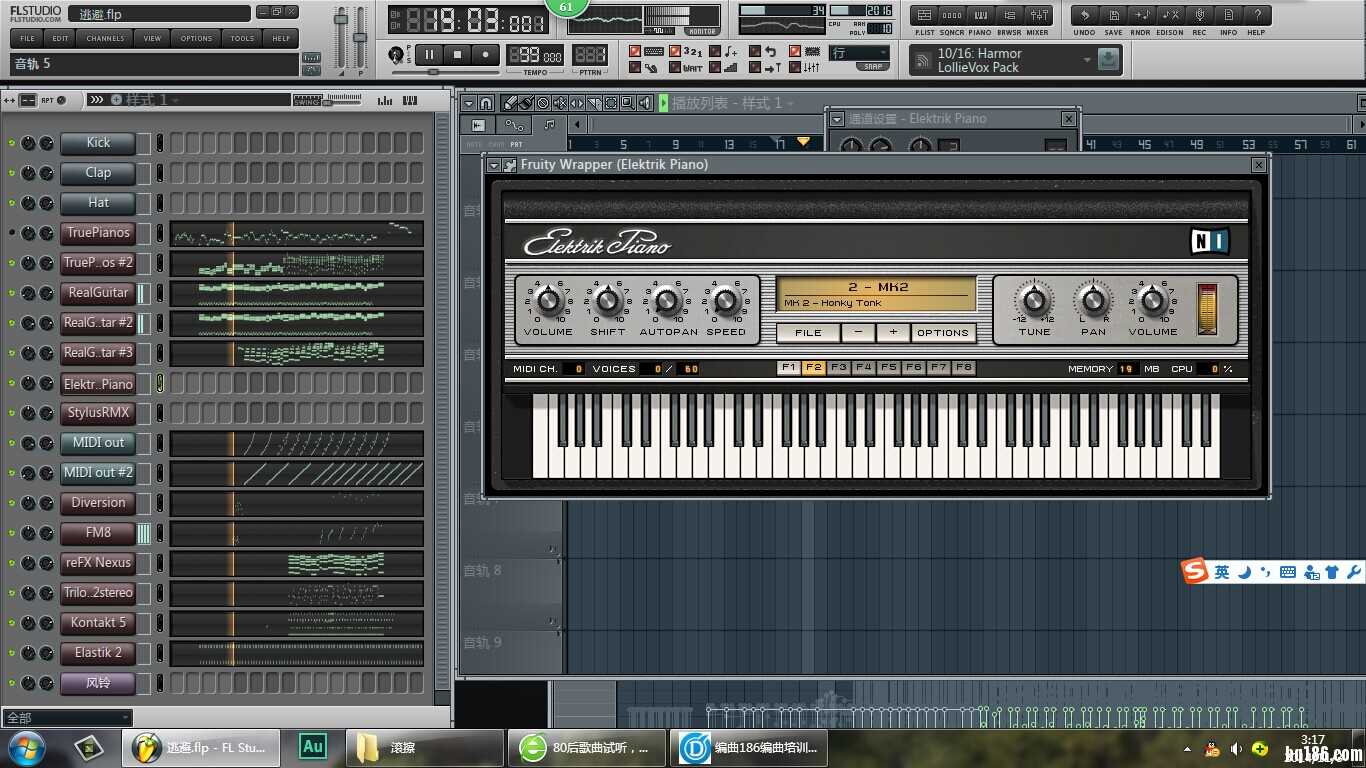Select the slip tool in playlist toolbar
This screenshot has width=1366, height=768.
pos(577,103)
